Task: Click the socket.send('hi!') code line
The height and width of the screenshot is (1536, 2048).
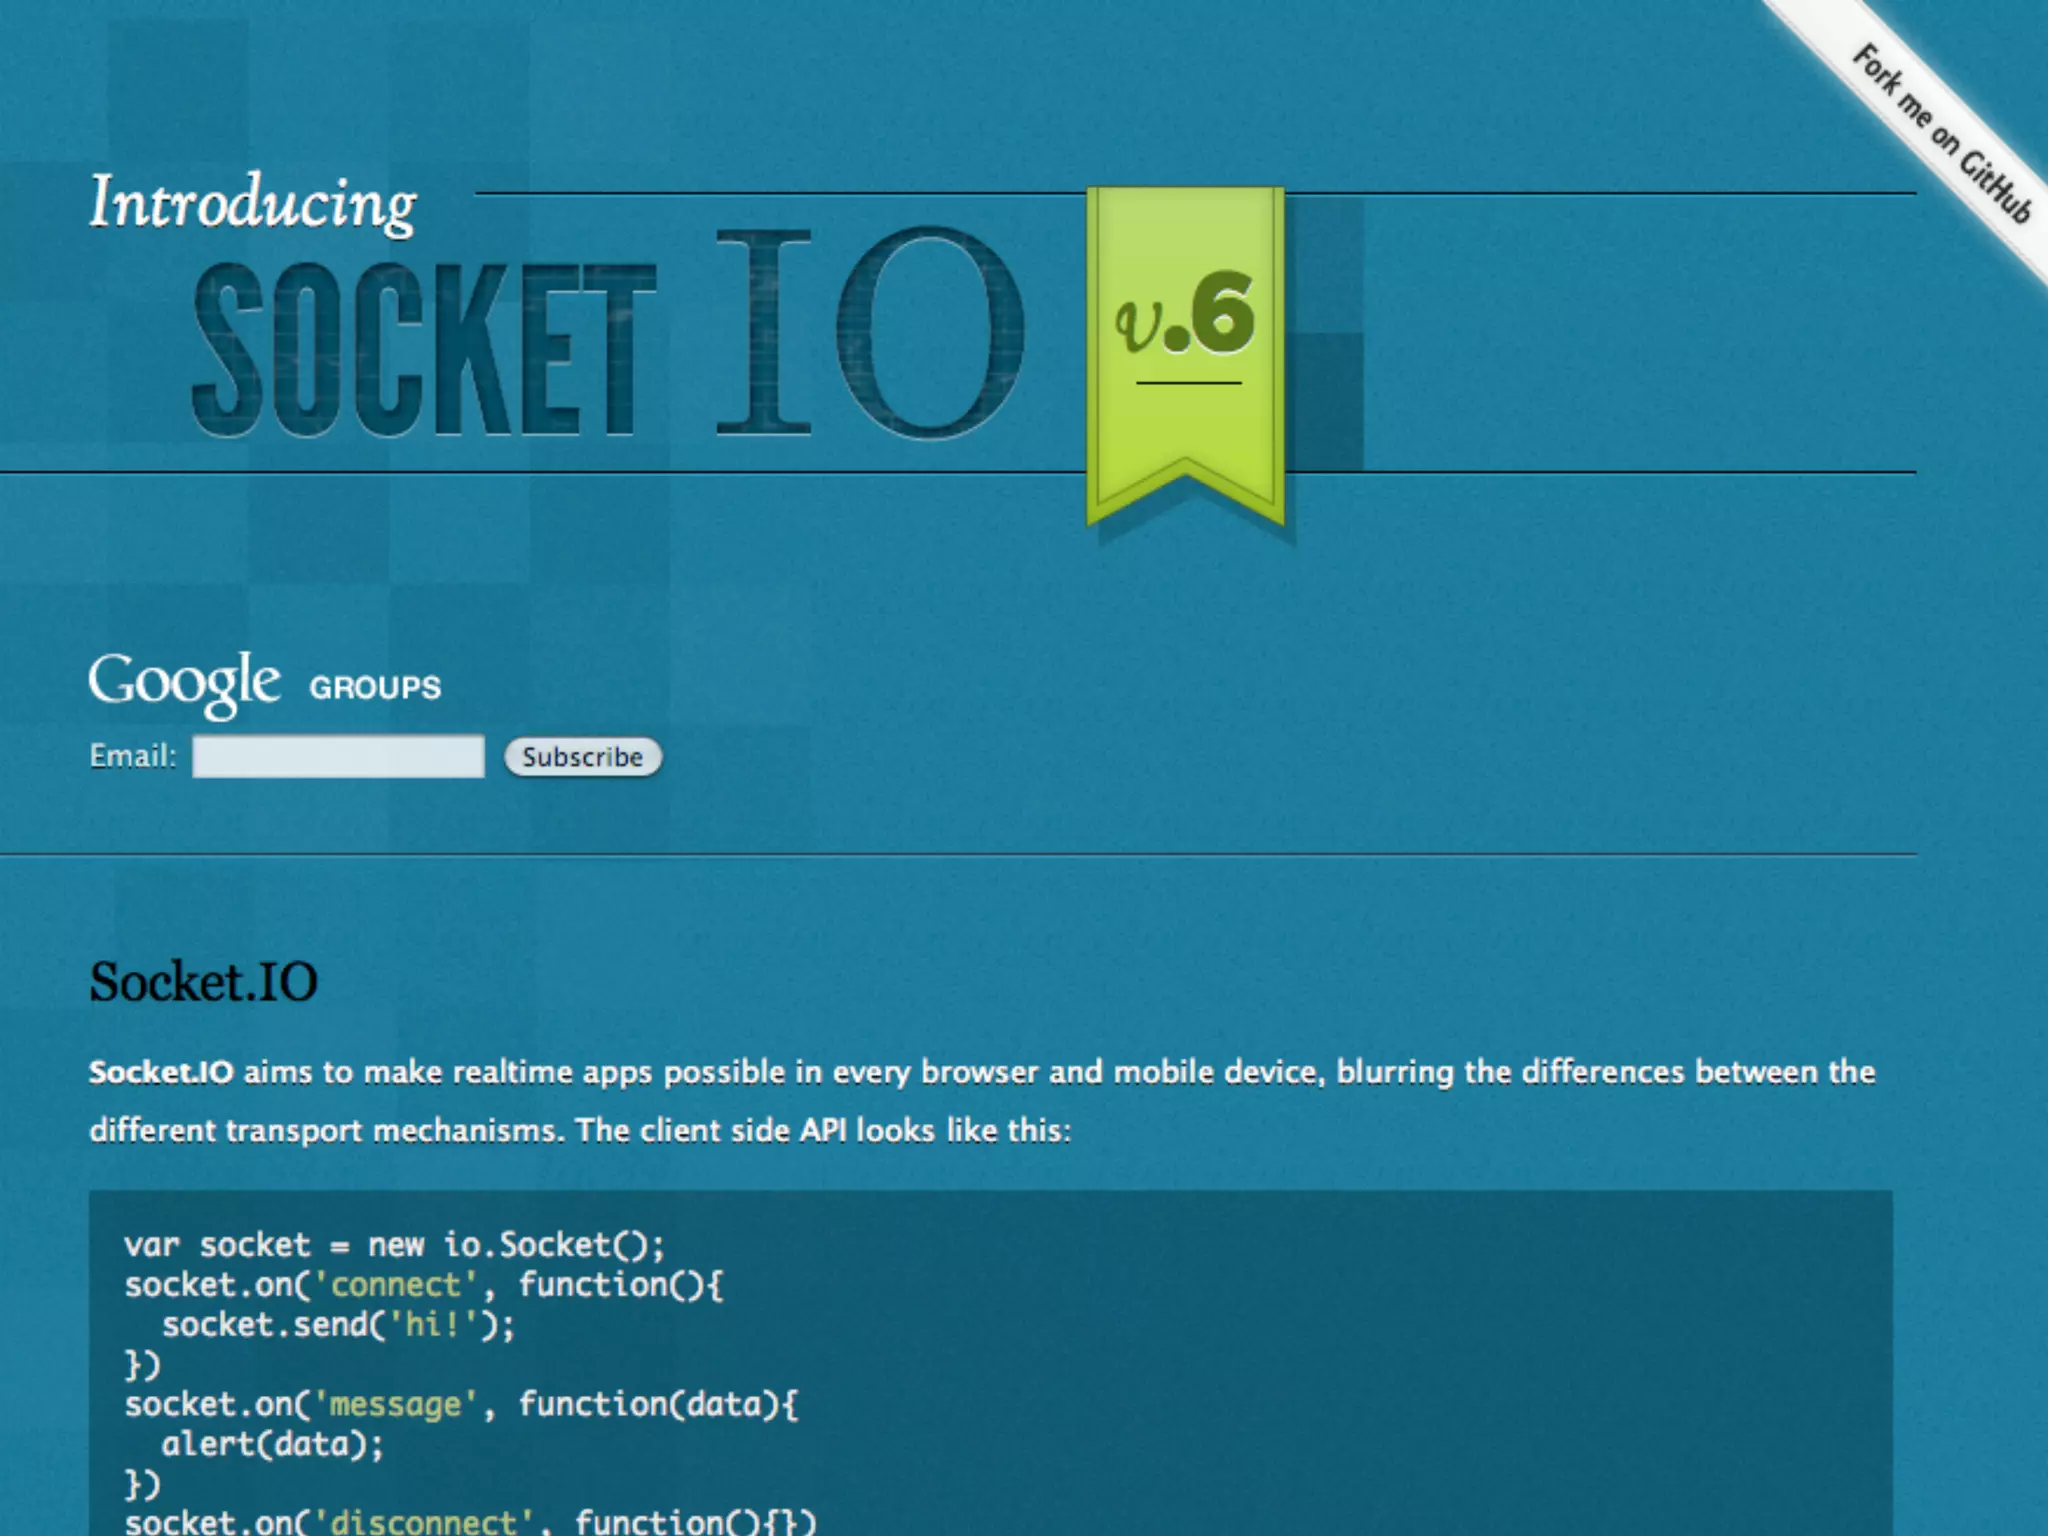Action: pos(338,1325)
